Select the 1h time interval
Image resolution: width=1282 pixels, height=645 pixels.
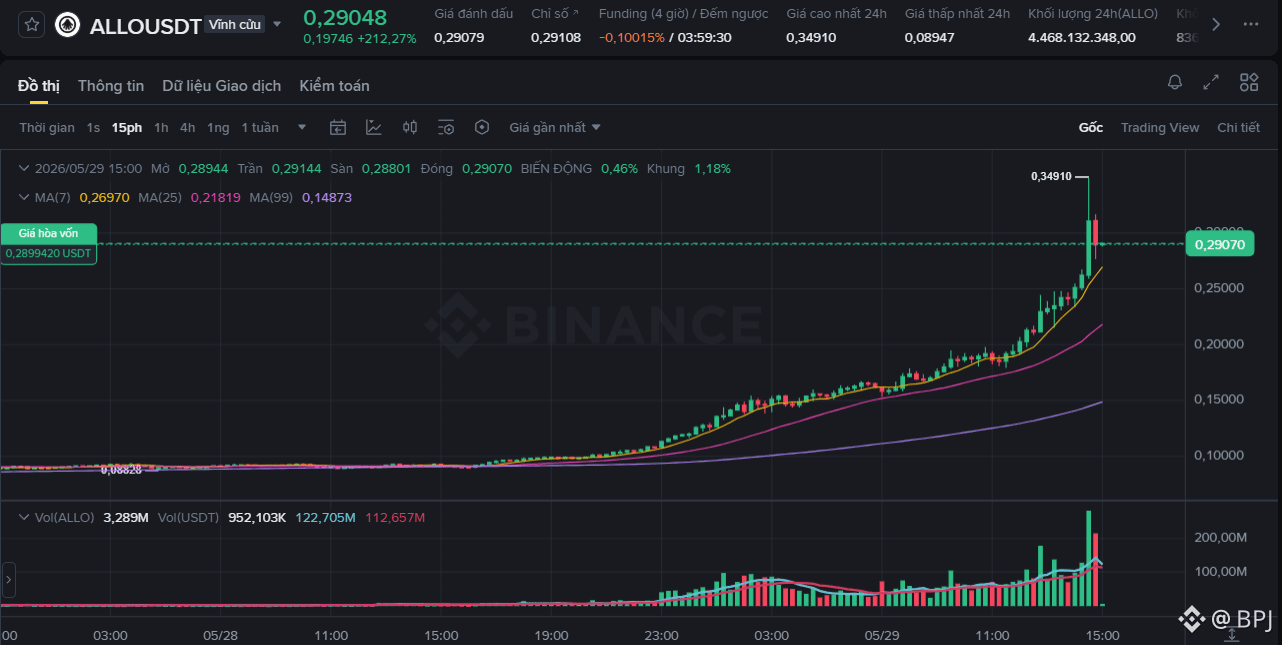[161, 127]
